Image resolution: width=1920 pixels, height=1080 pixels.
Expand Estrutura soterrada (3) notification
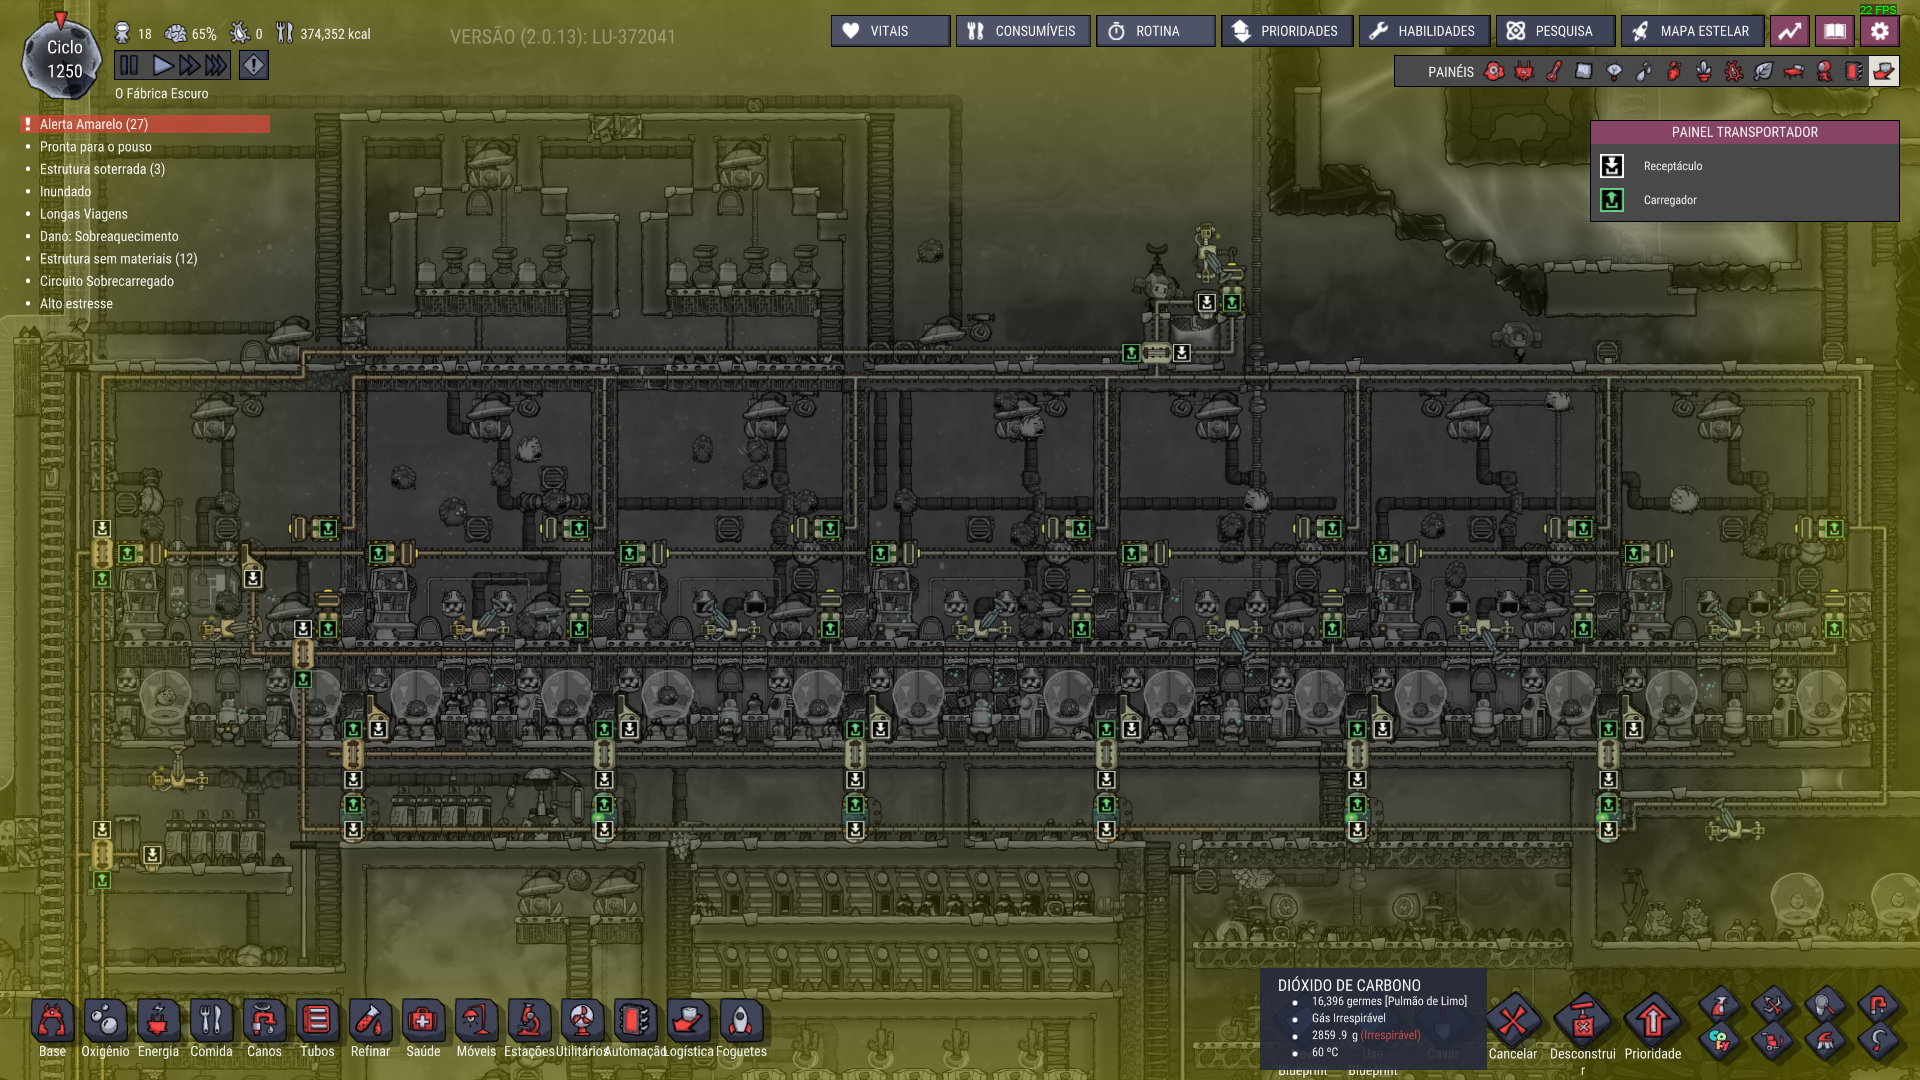[x=102, y=169]
